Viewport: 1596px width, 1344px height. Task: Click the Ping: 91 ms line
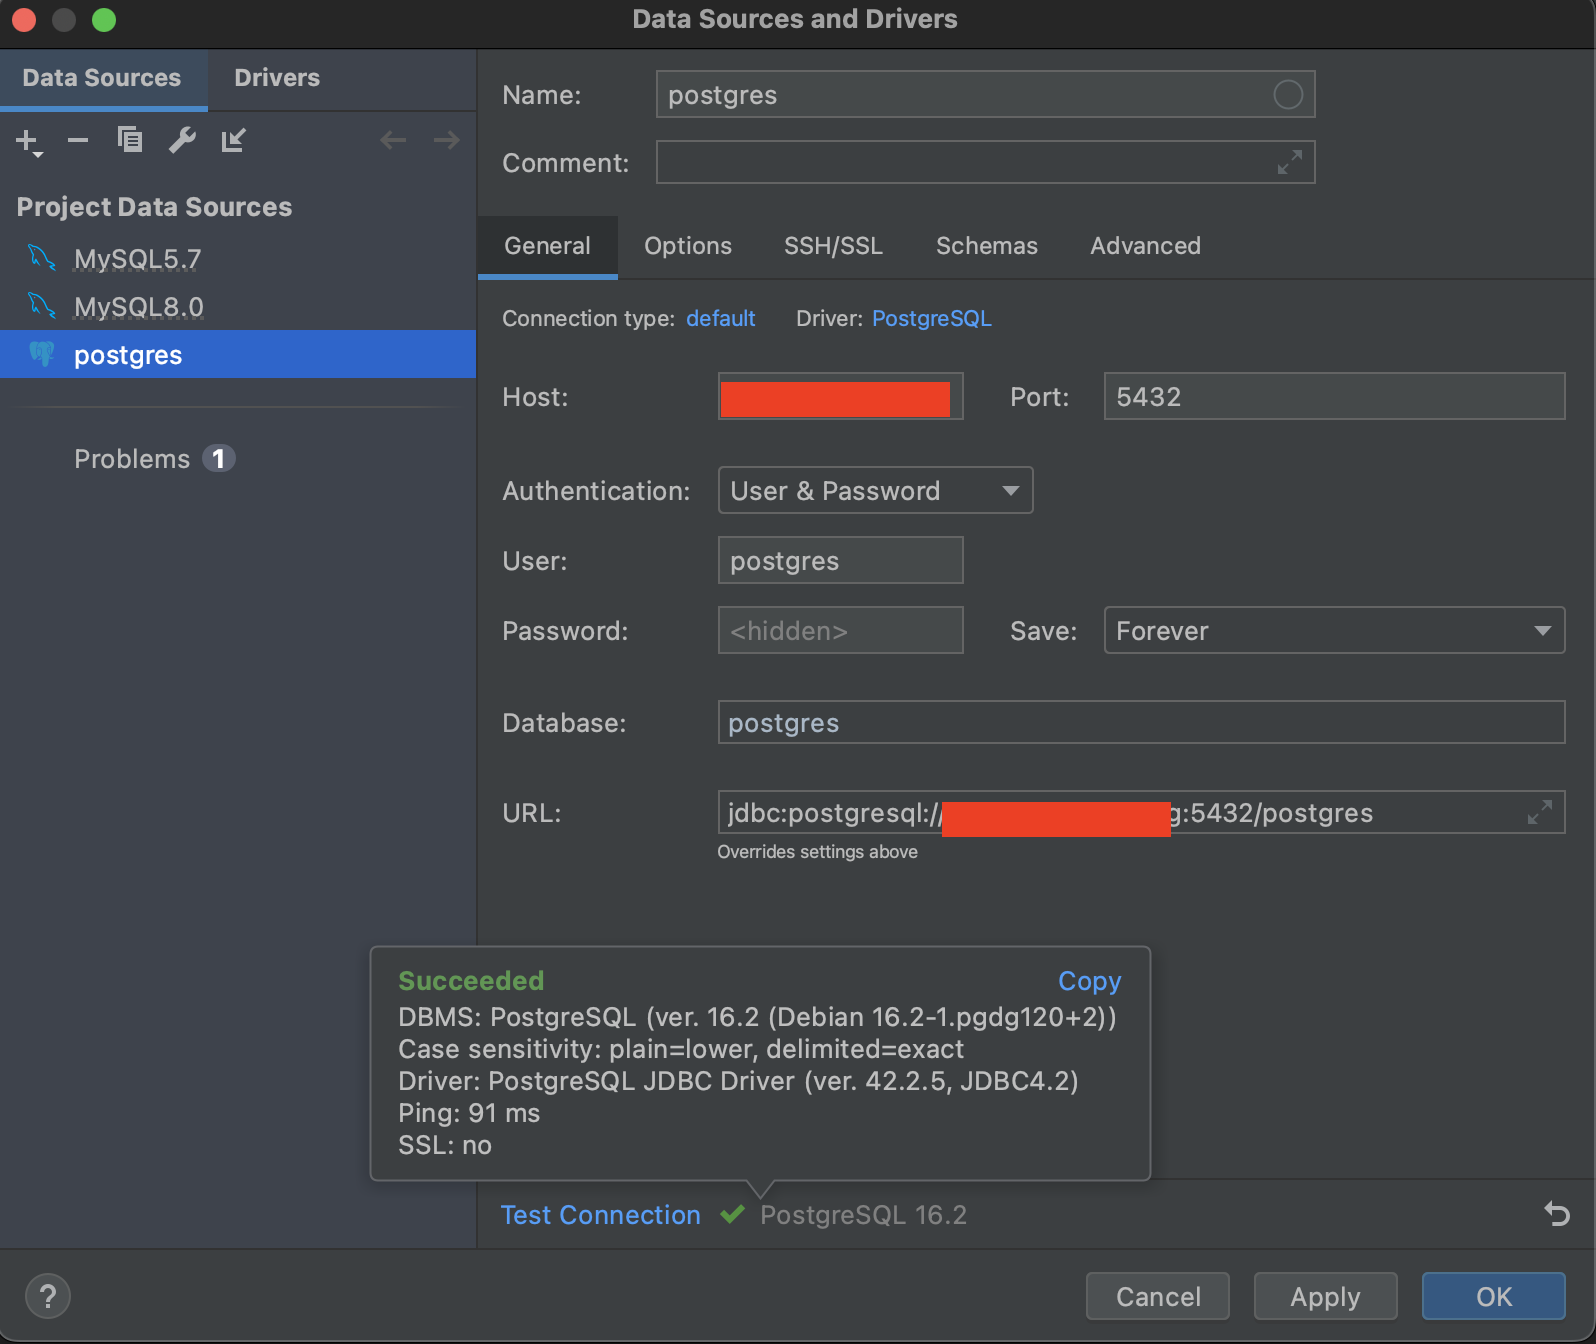click(x=469, y=1113)
